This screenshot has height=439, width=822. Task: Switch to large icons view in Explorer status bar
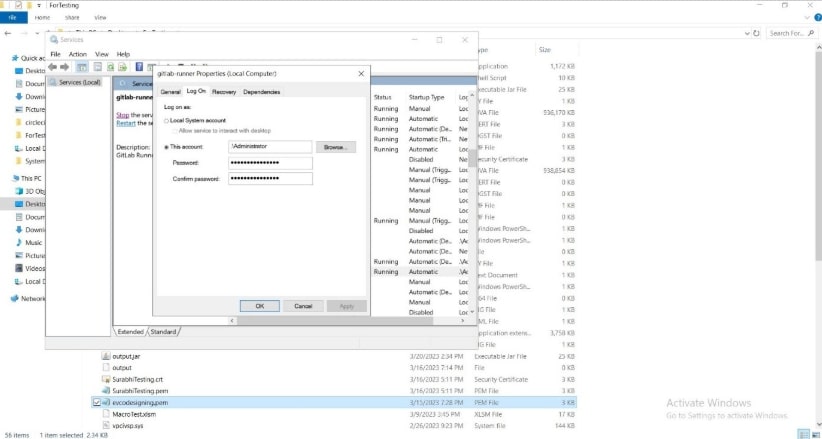[815, 434]
